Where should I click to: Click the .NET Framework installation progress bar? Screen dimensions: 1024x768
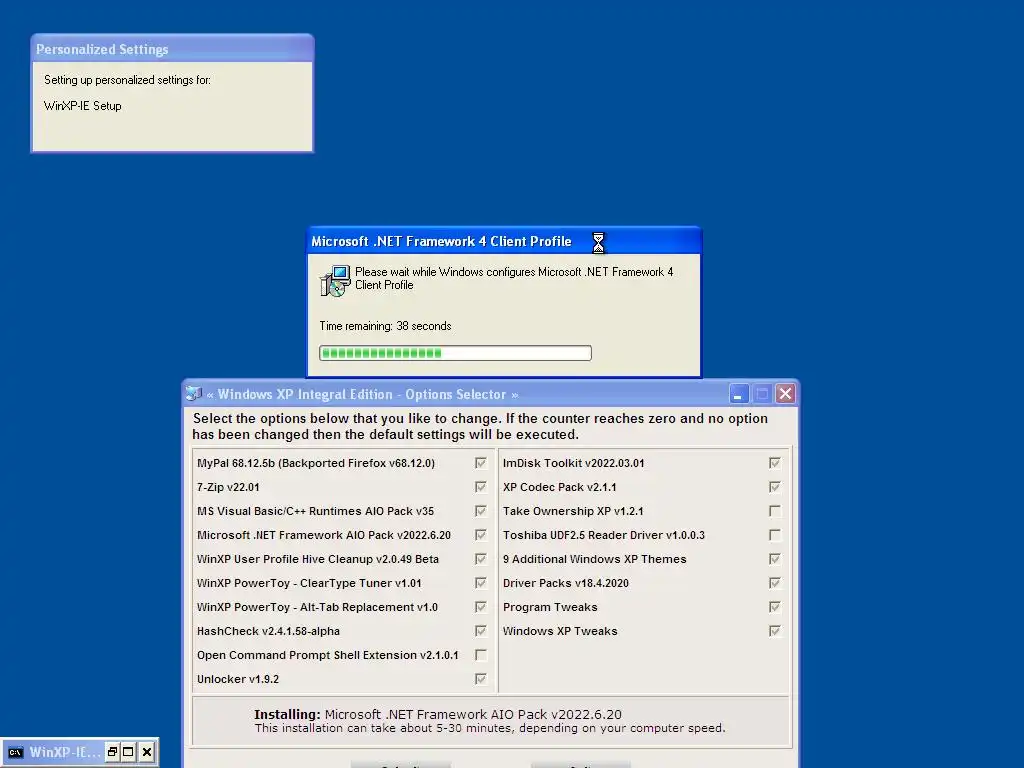tap(455, 353)
